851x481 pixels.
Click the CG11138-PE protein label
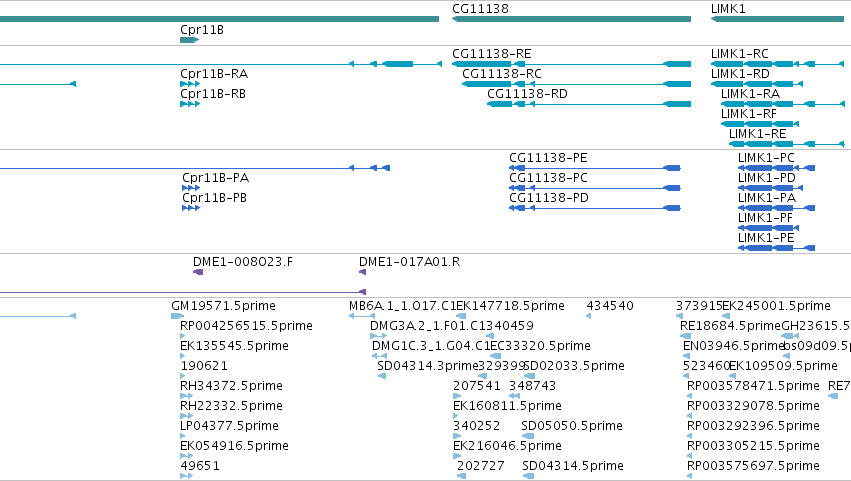[548, 158]
